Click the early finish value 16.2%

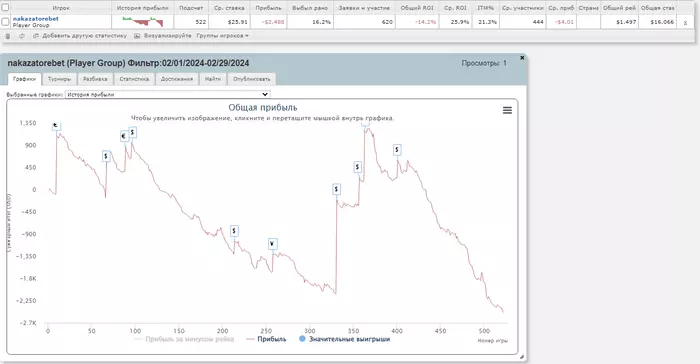click(x=321, y=22)
